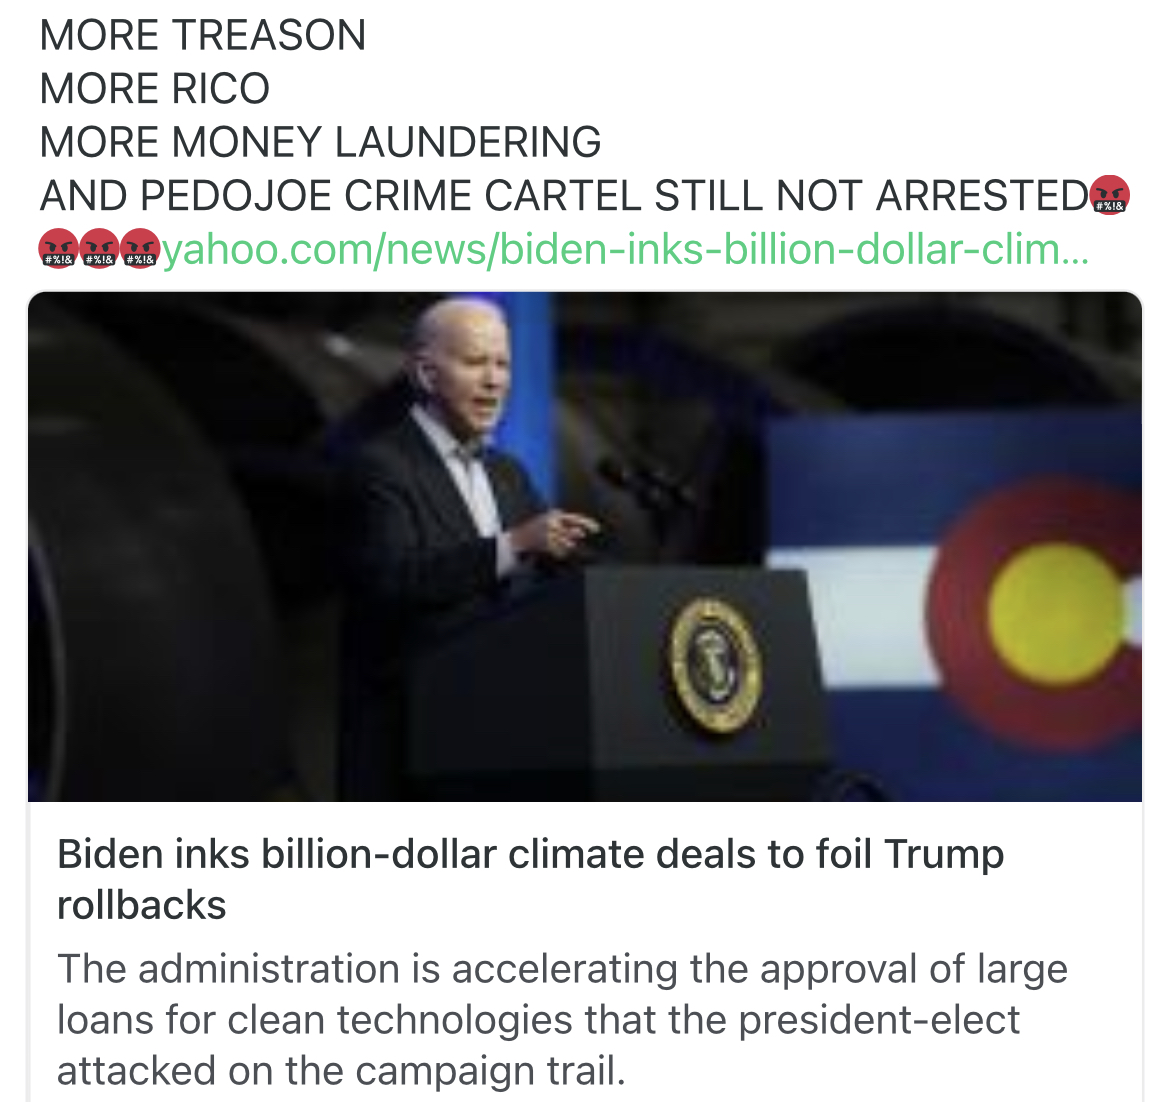Click the angry emoji after ARRESTED
Viewport: 1170px width, 1102px height.
[1110, 195]
